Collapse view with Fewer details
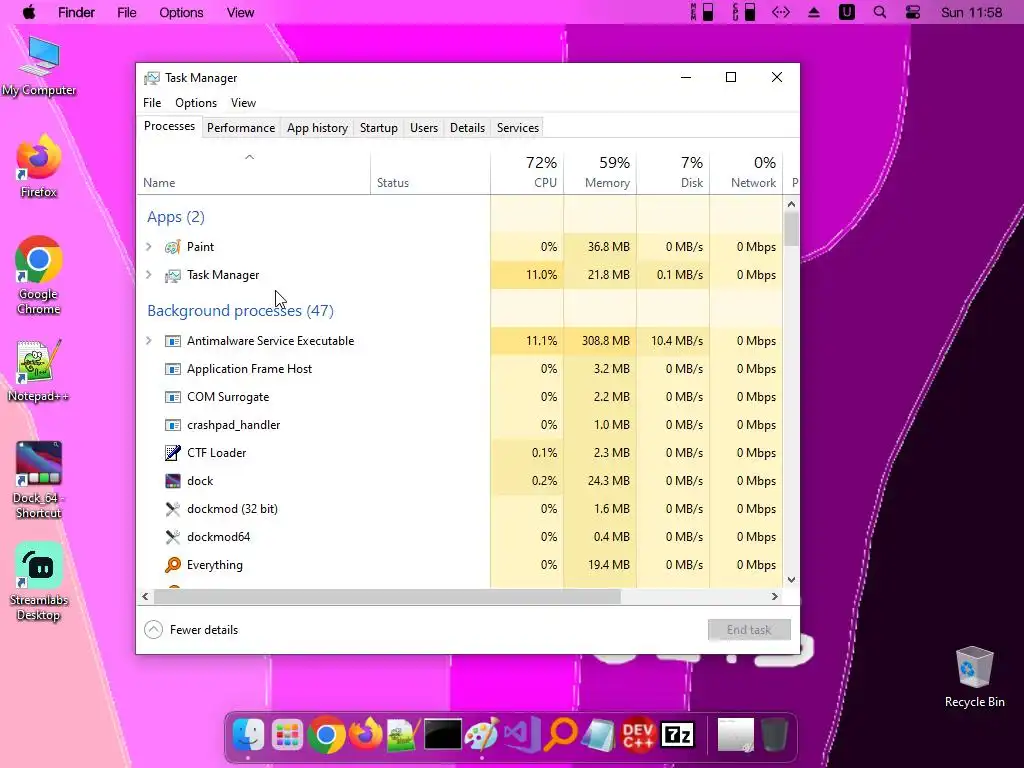Image resolution: width=1024 pixels, height=768 pixels. [x=191, y=630]
